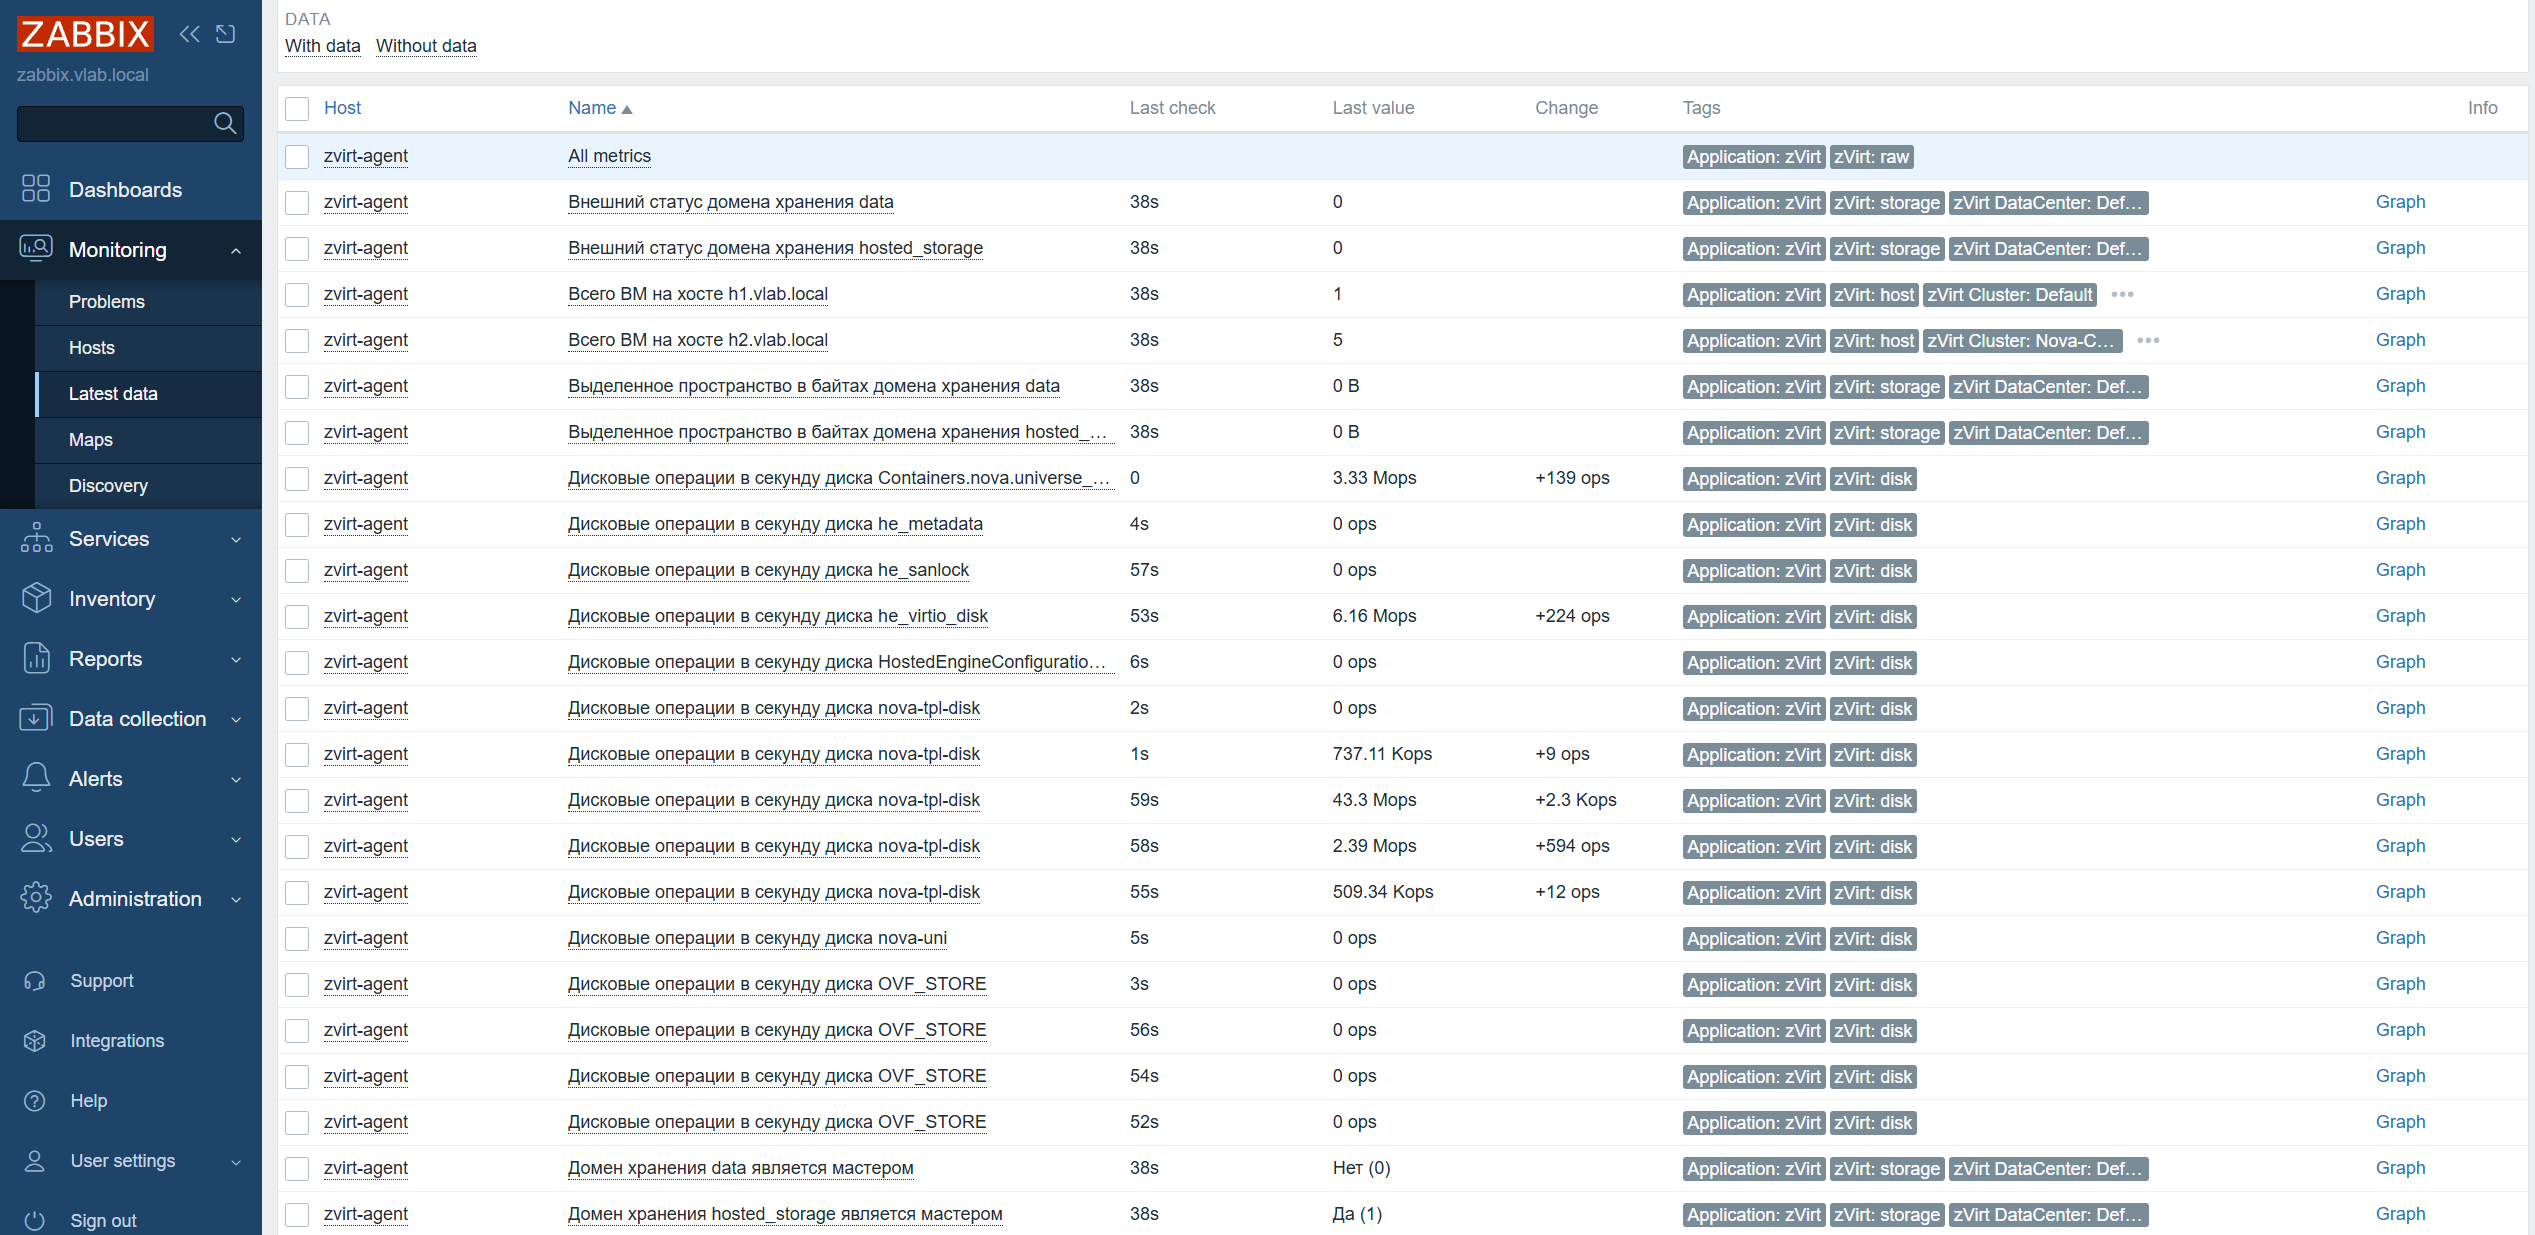Expand the Administration menu chevron
The image size is (2535, 1235).
[x=236, y=899]
